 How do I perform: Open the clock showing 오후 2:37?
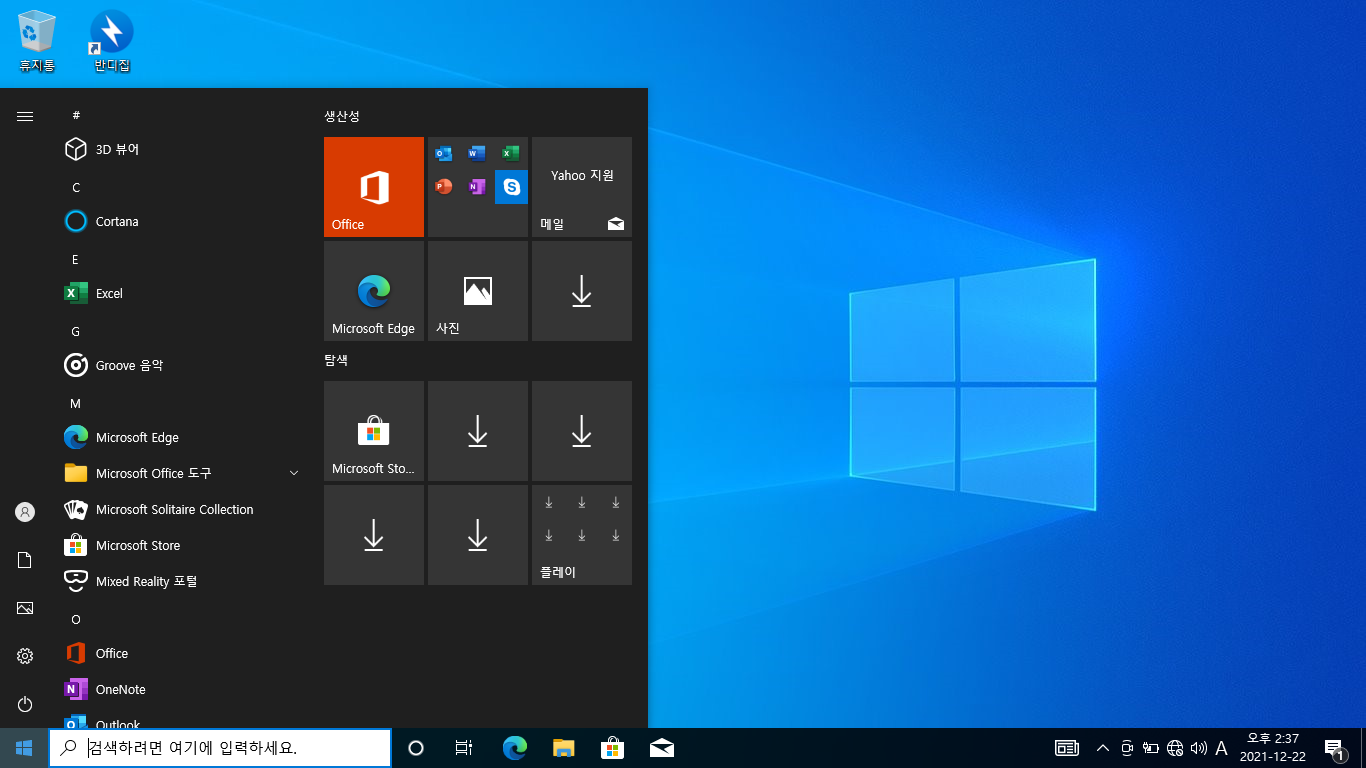[1273, 748]
